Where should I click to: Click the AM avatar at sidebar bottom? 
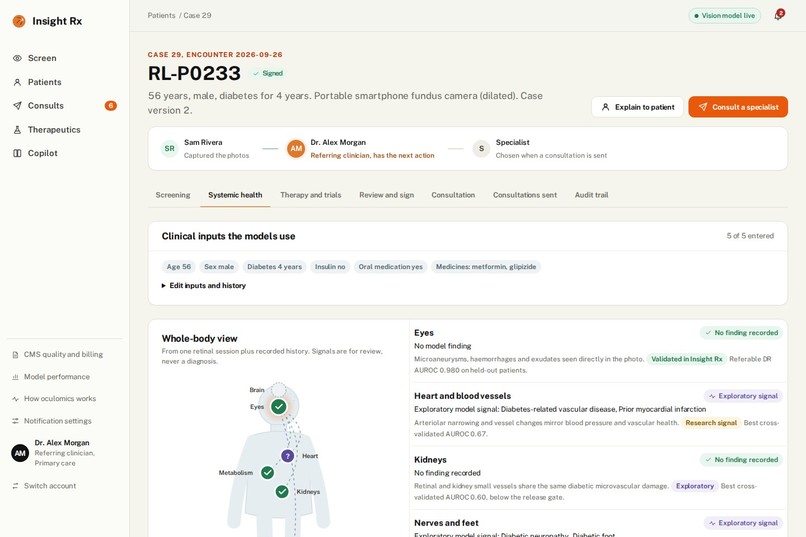click(x=20, y=453)
